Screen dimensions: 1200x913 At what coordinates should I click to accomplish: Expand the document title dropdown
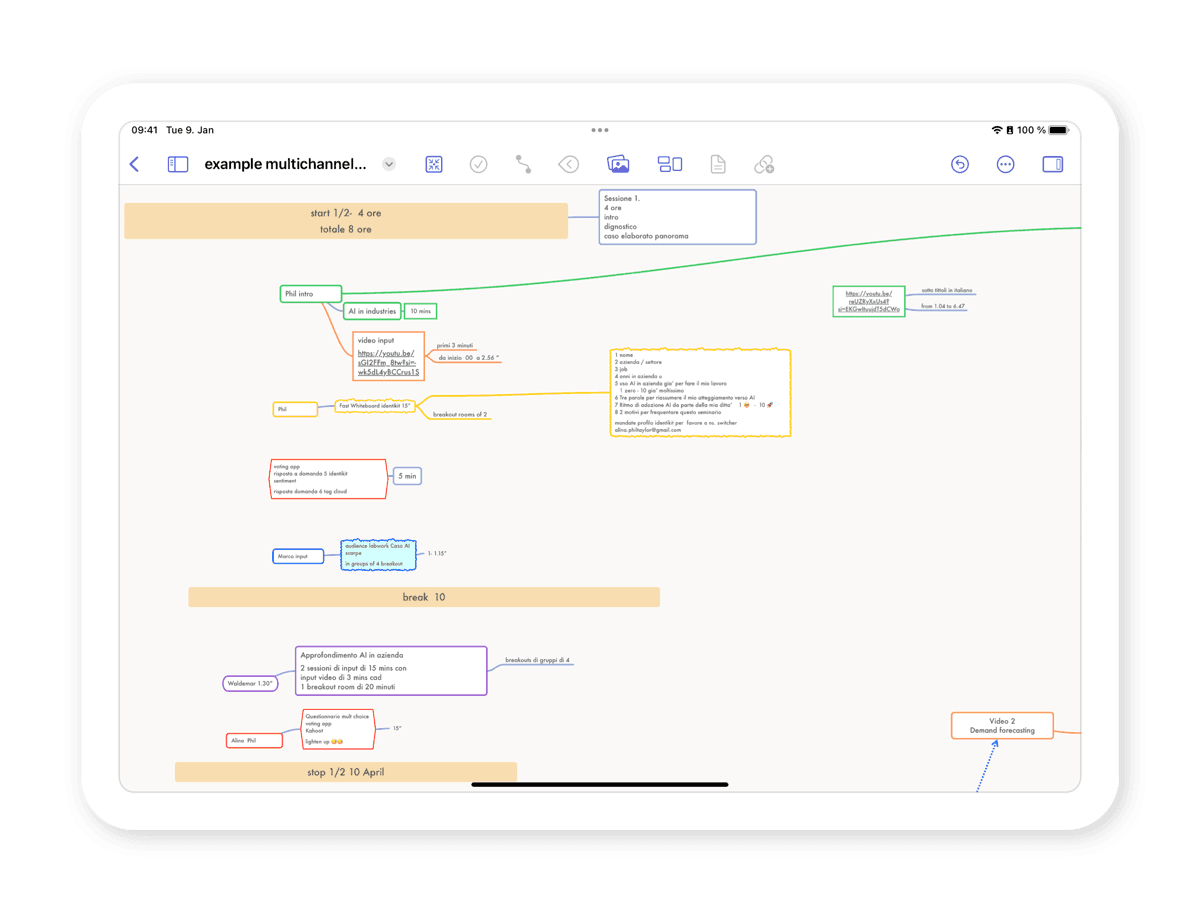[x=389, y=164]
